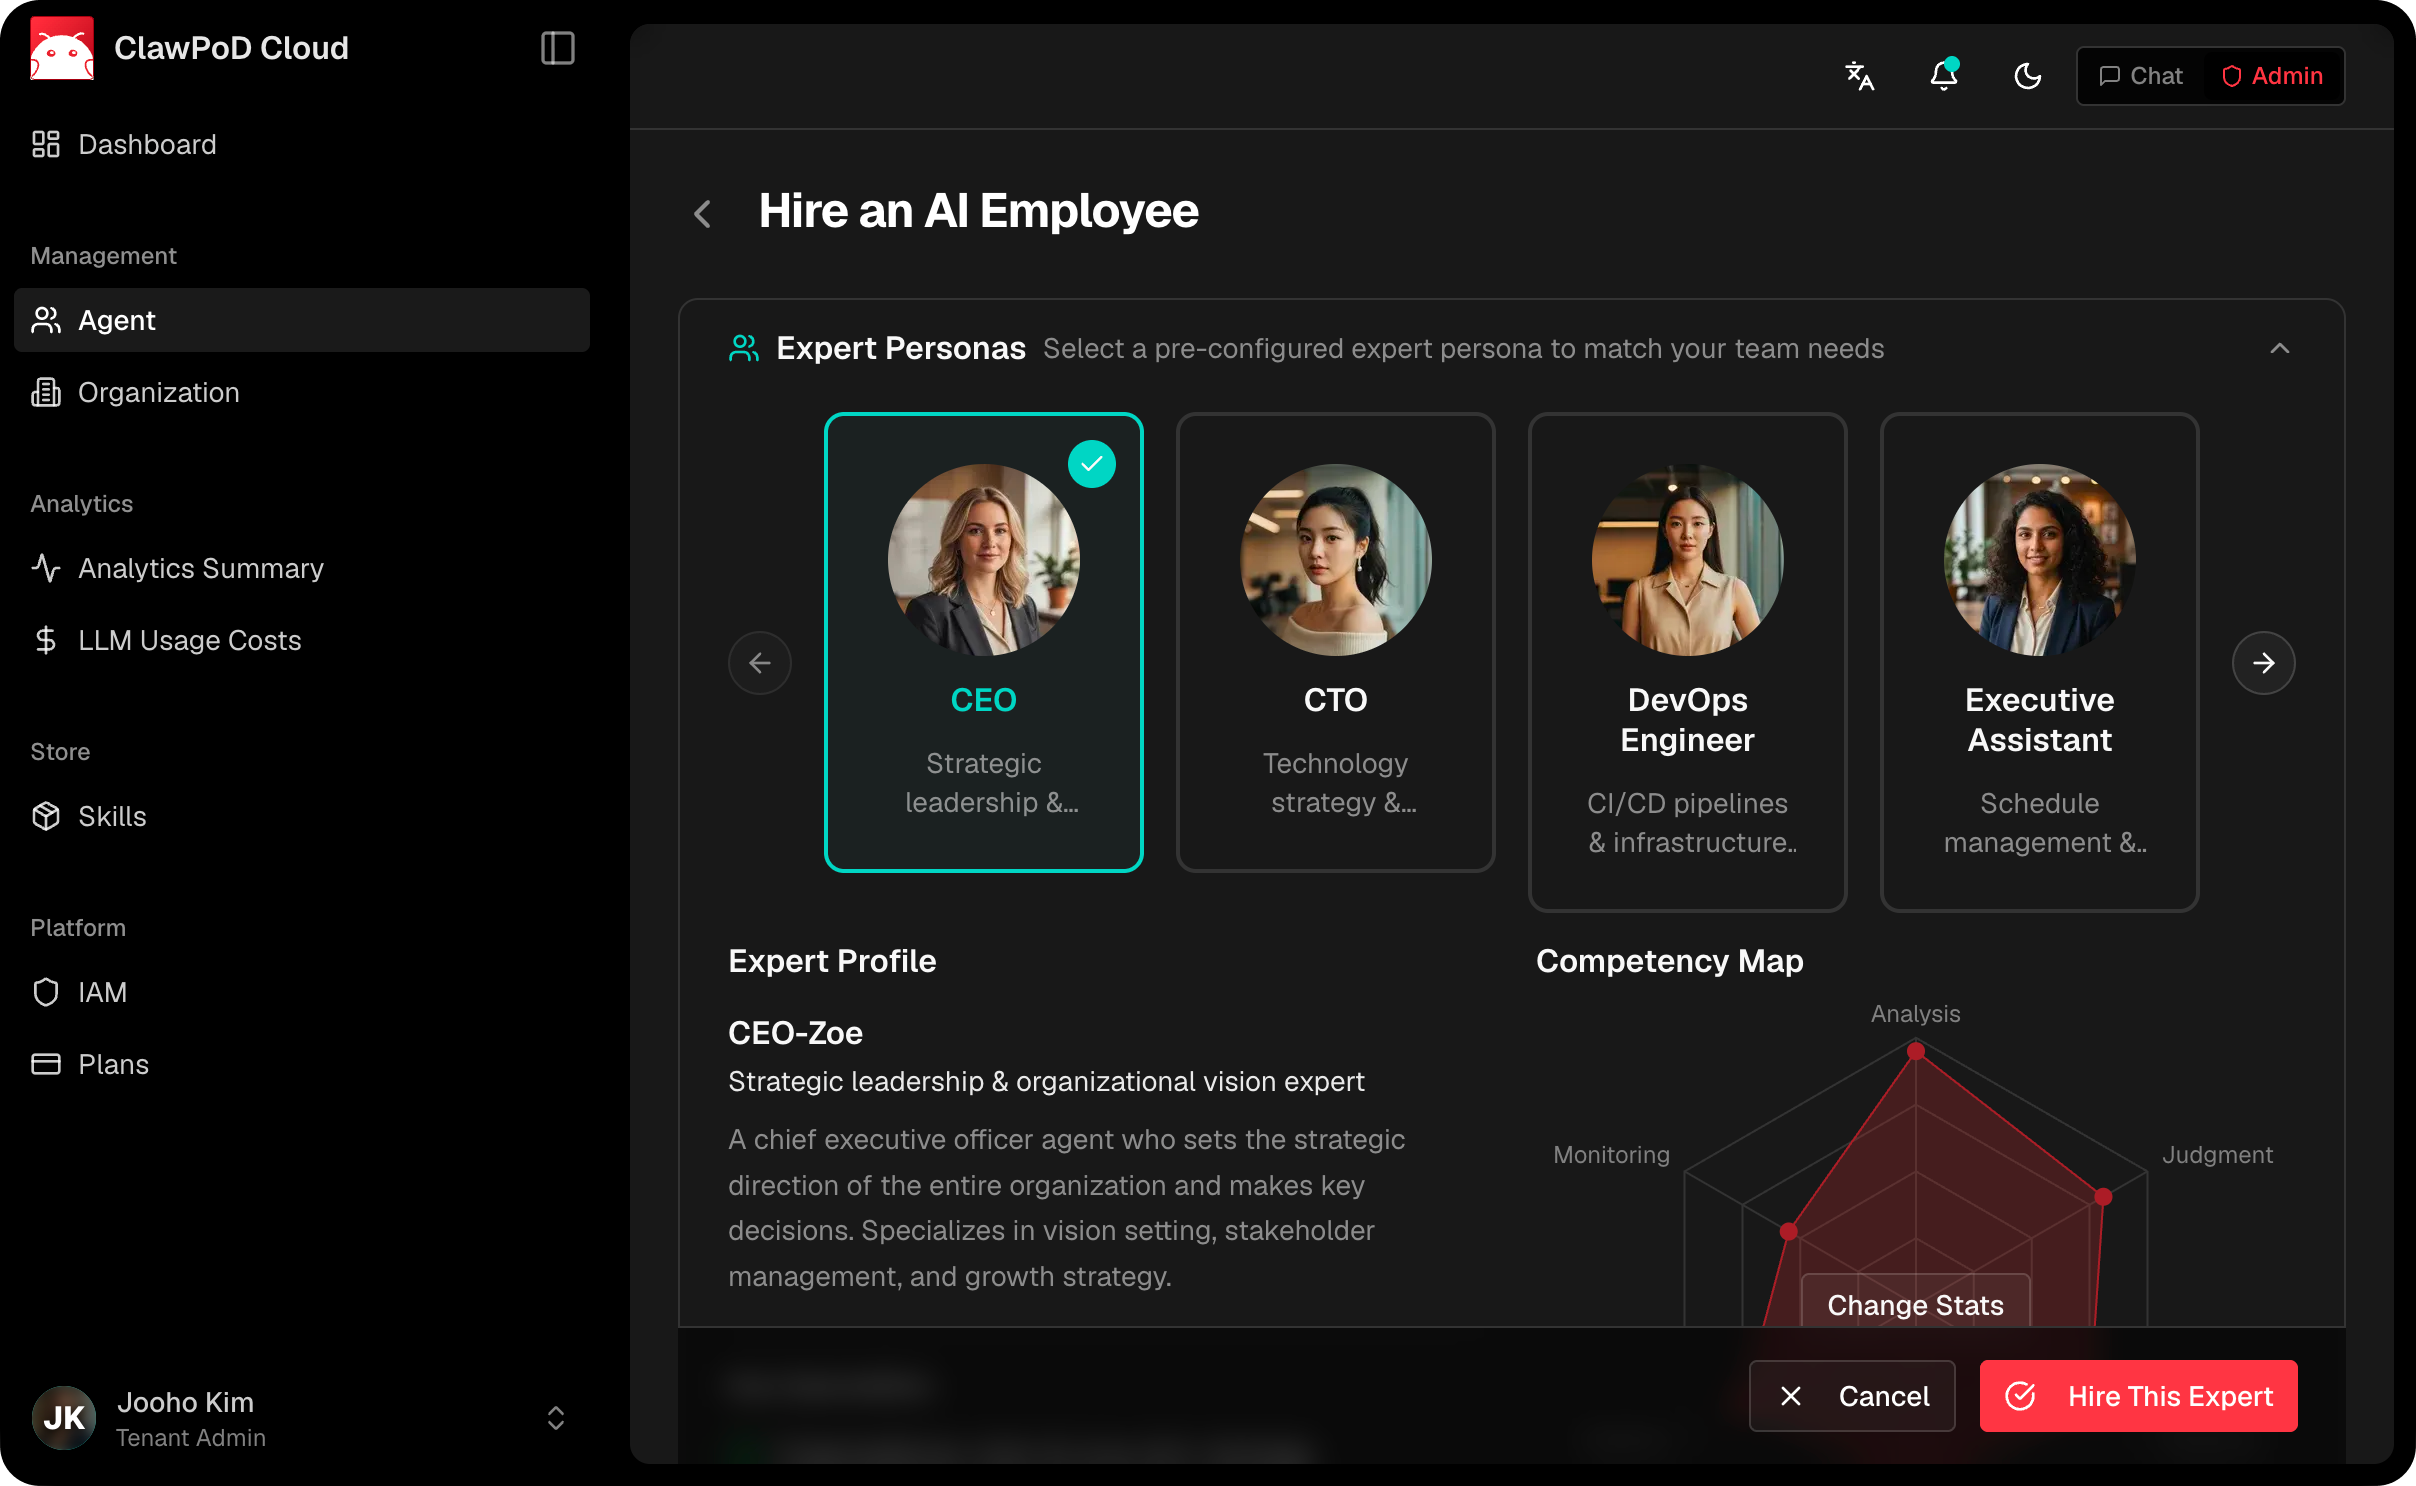
Task: Click the ClawPoD Cloud logo
Action: click(62, 48)
